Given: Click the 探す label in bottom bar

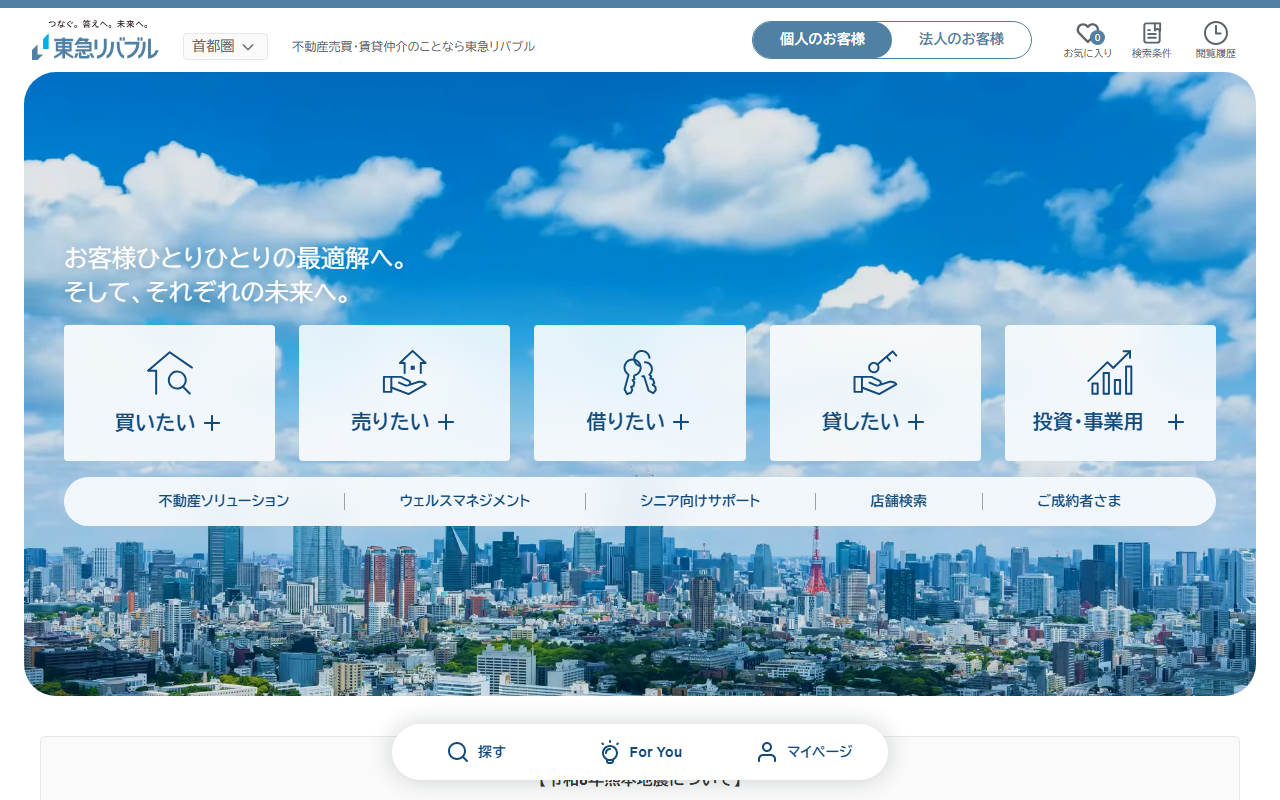Looking at the screenshot, I should 492,752.
